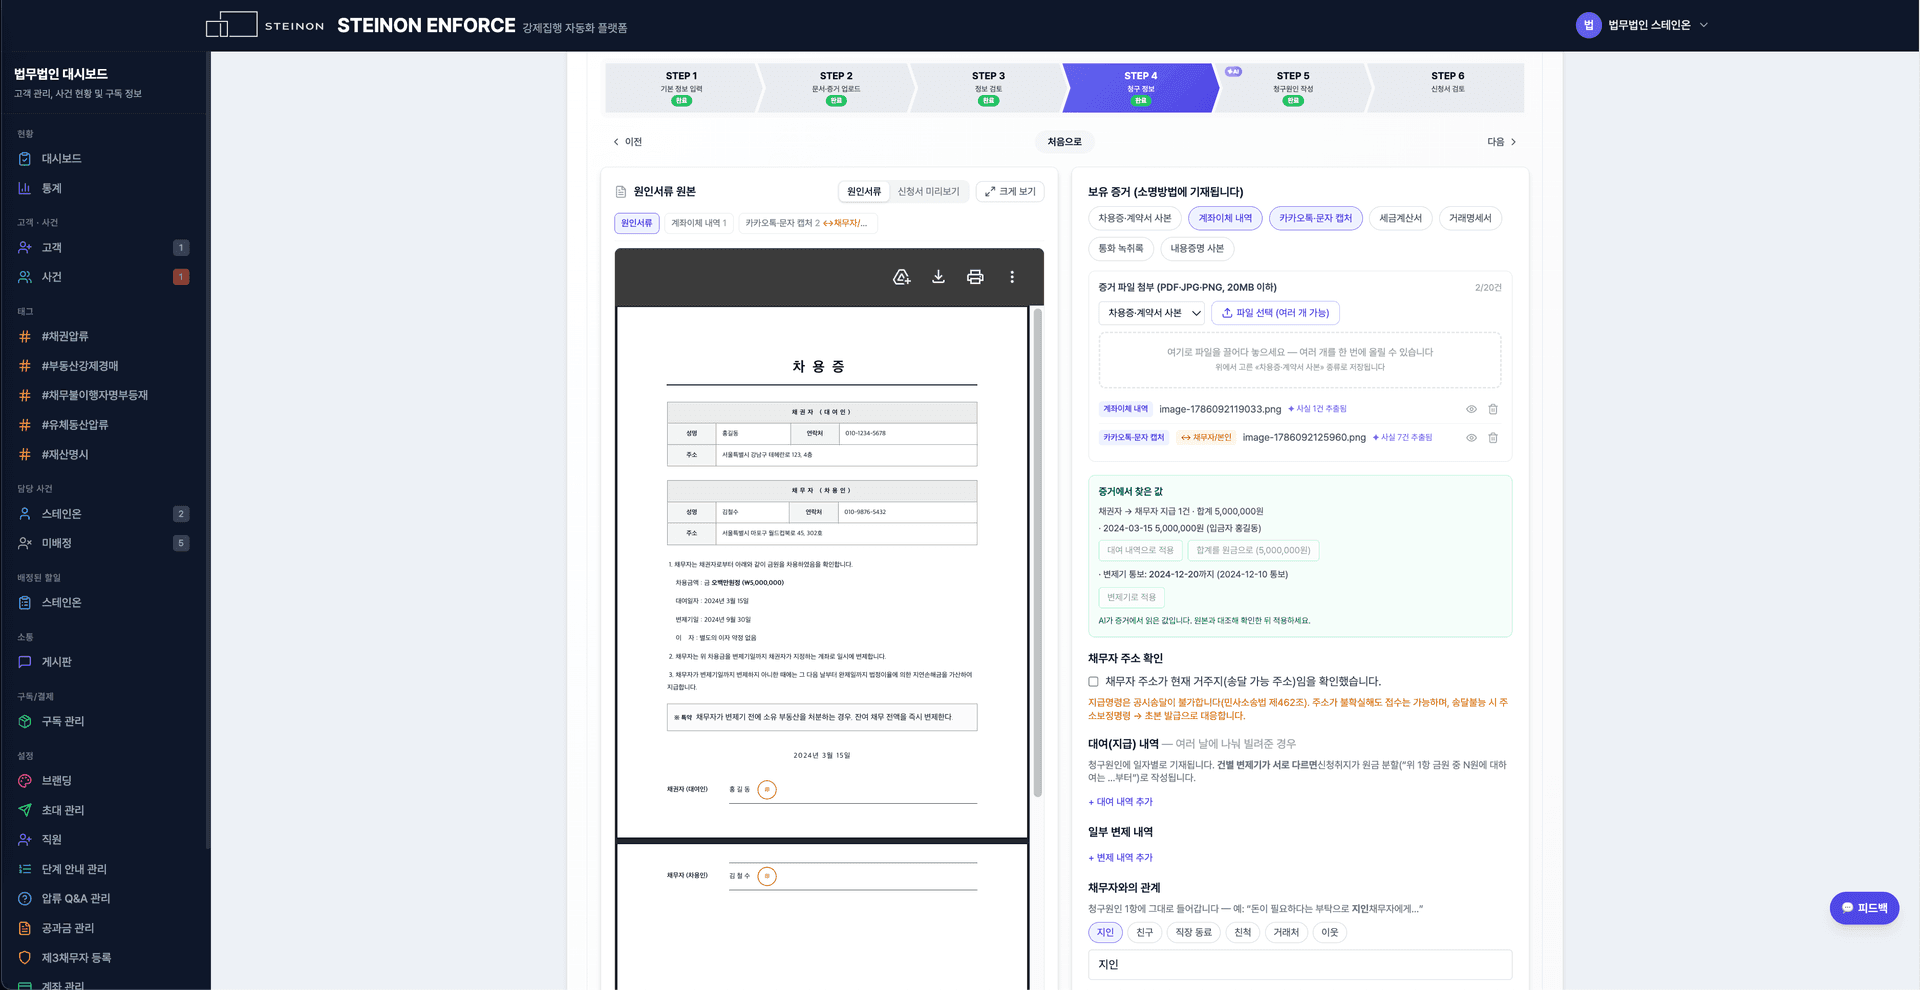Image resolution: width=1920 pixels, height=990 pixels.
Task: Click the 크게 보기 button
Action: 1010,192
